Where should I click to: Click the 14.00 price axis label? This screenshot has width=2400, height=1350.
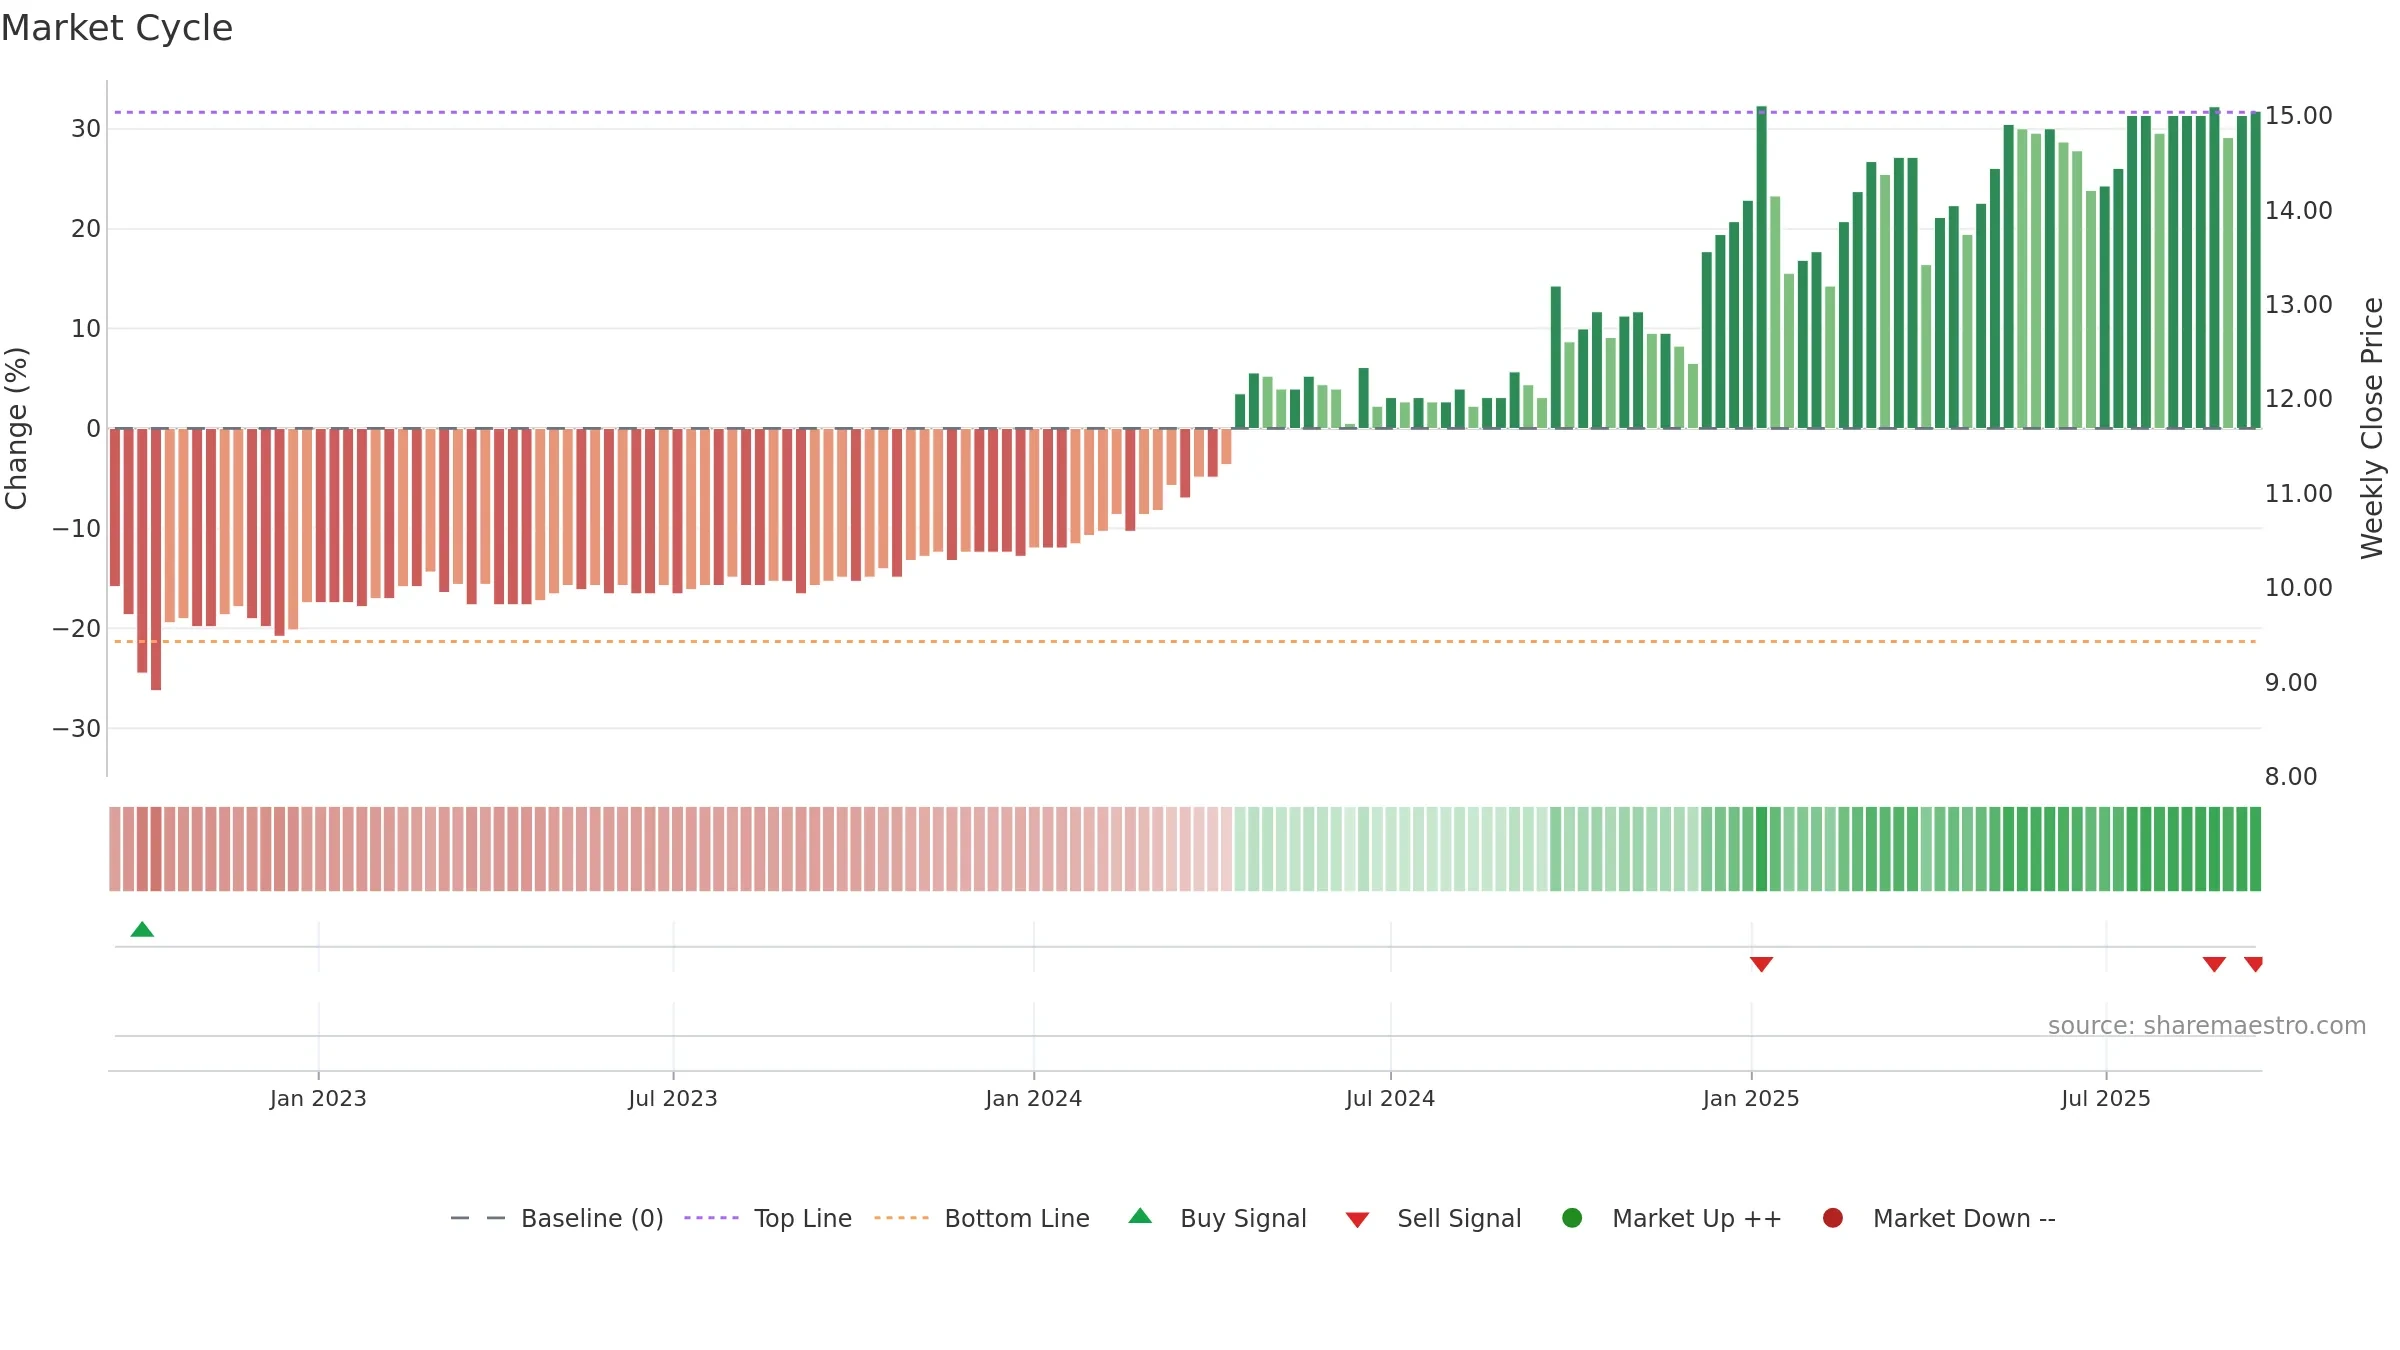click(2298, 211)
